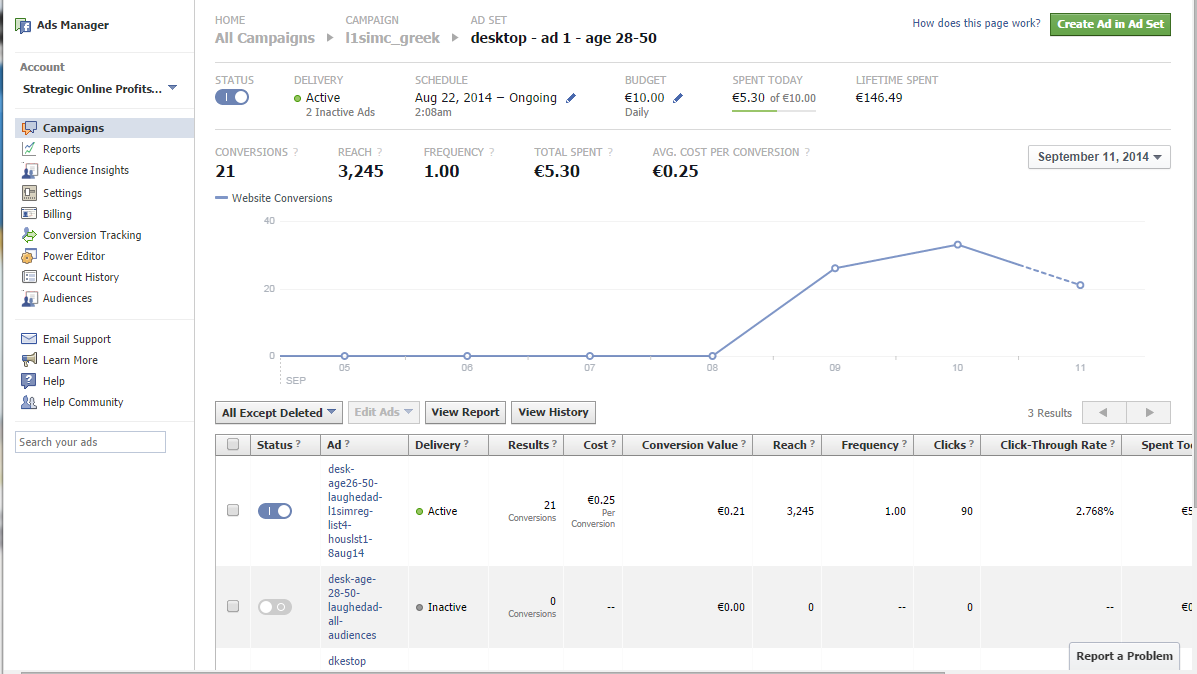The image size is (1197, 674).
Task: Open the September 11, 2014 date dropdown
Action: [x=1099, y=156]
